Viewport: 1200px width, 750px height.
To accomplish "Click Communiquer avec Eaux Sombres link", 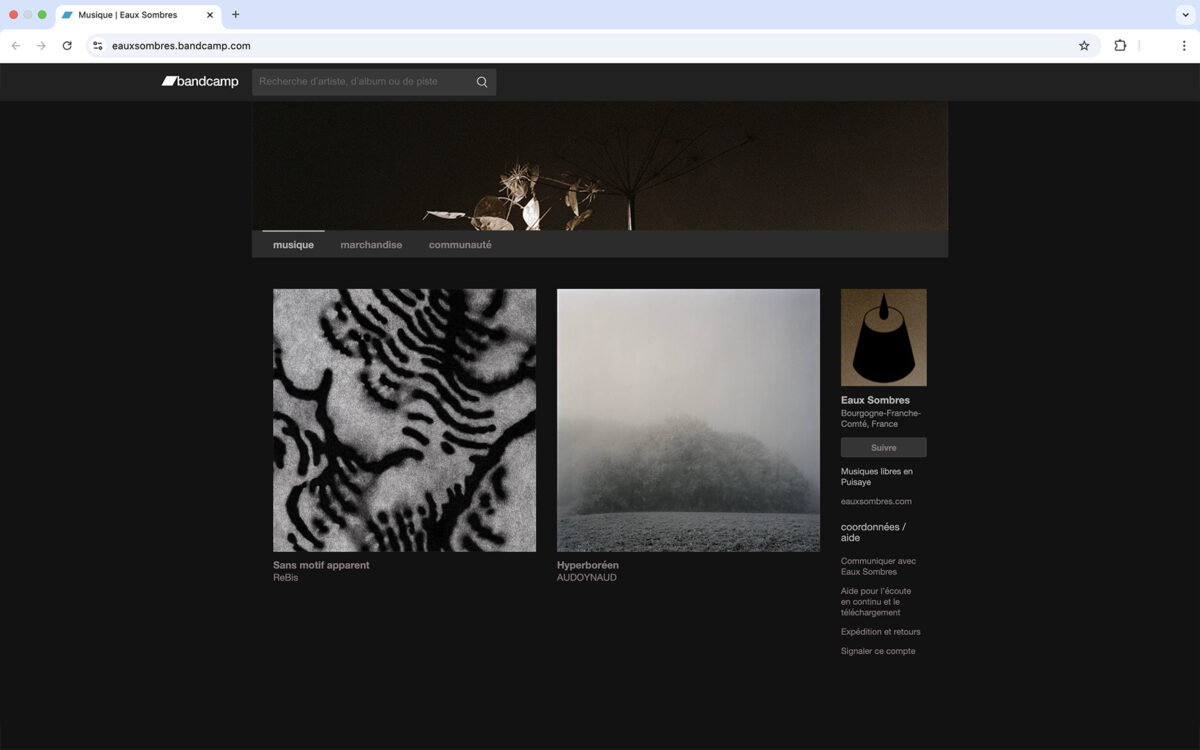I will [x=878, y=566].
